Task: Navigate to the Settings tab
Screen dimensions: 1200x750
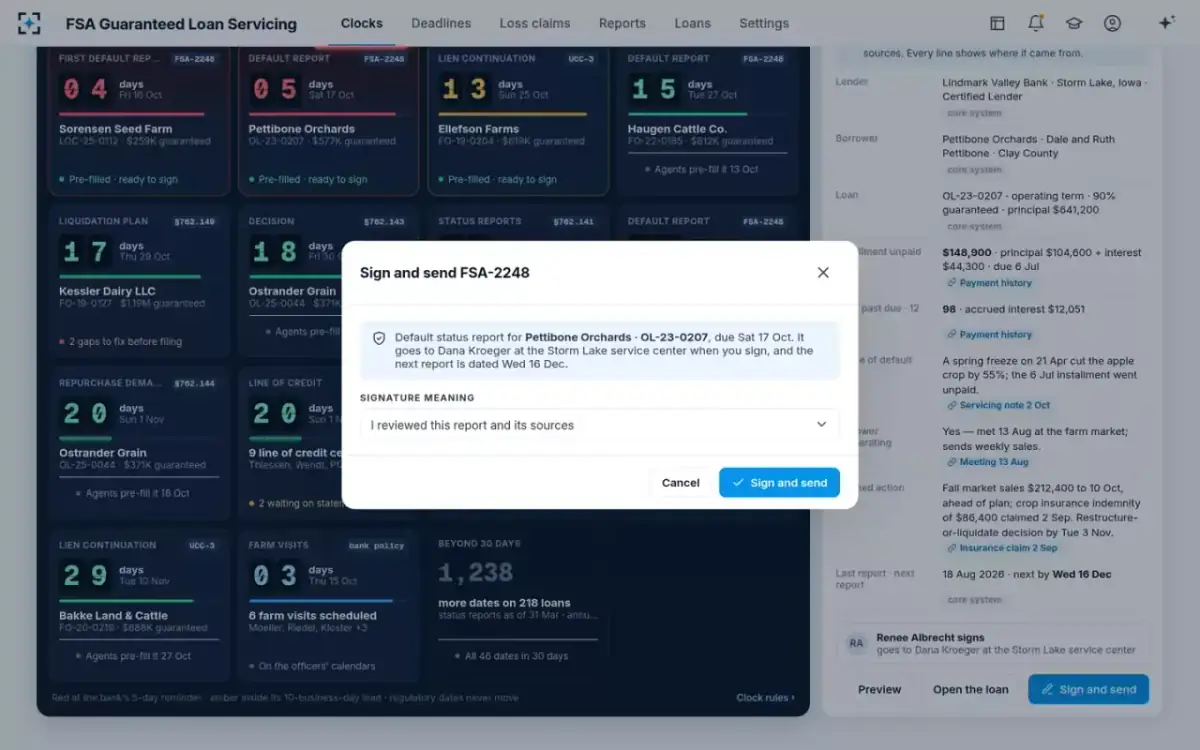Action: 764,23
